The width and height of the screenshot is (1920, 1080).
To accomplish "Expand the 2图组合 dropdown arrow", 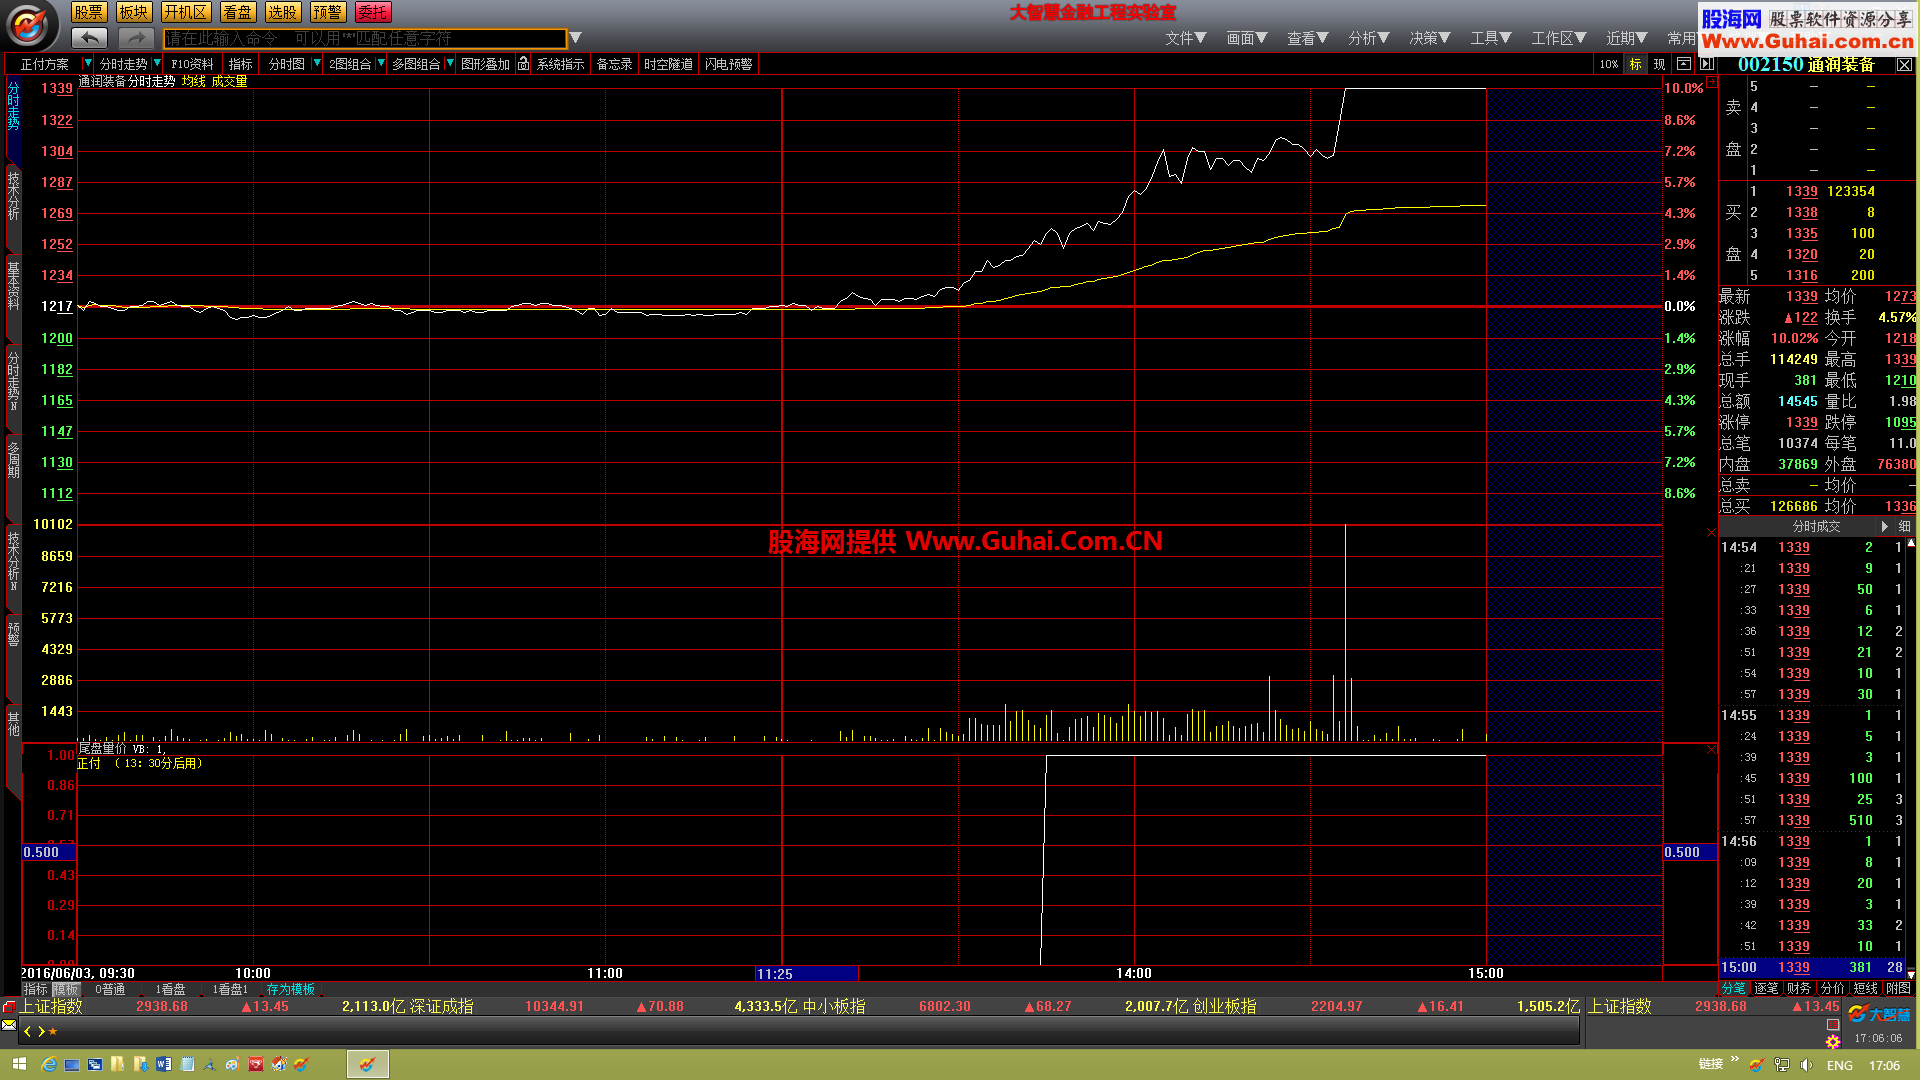I will coord(381,63).
